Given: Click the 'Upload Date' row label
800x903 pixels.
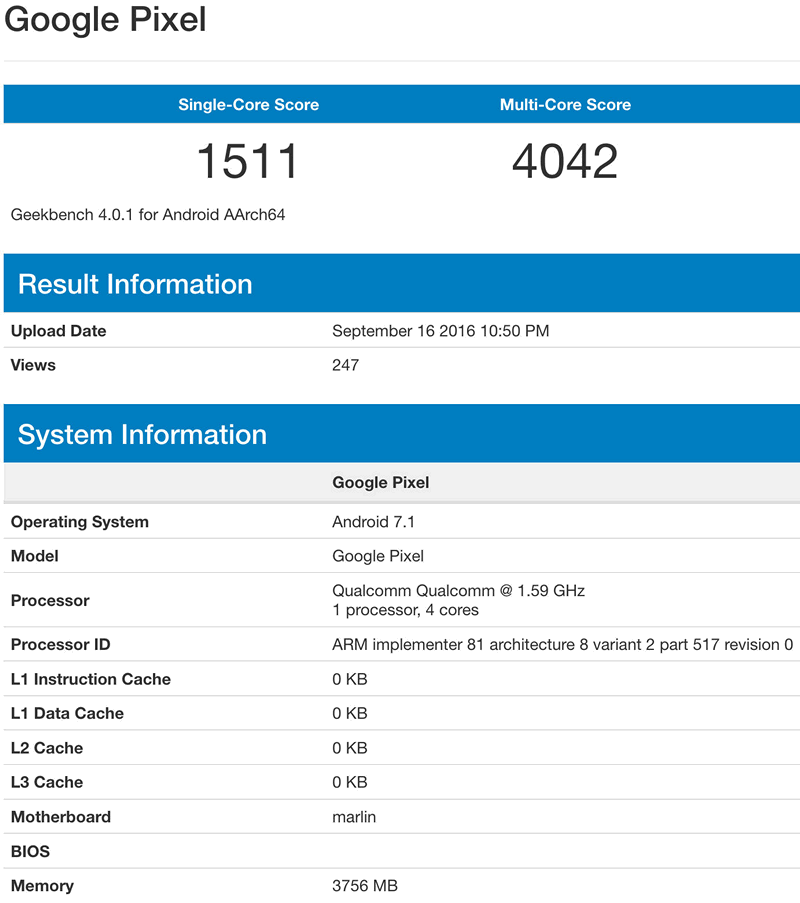Looking at the screenshot, I should (59, 331).
